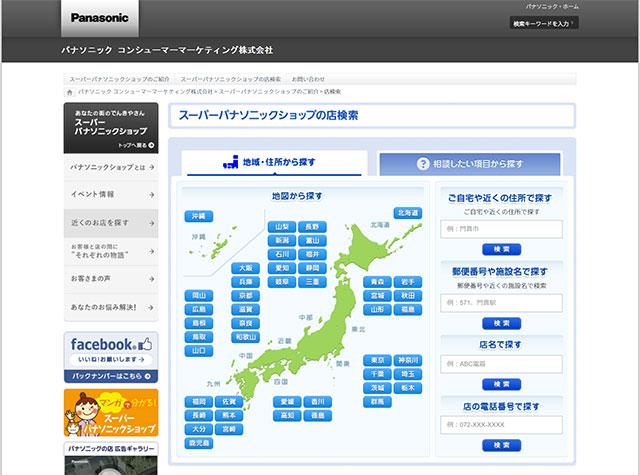Open the スーパーパナソニックショップの店検索 top nav item

[x=231, y=79]
